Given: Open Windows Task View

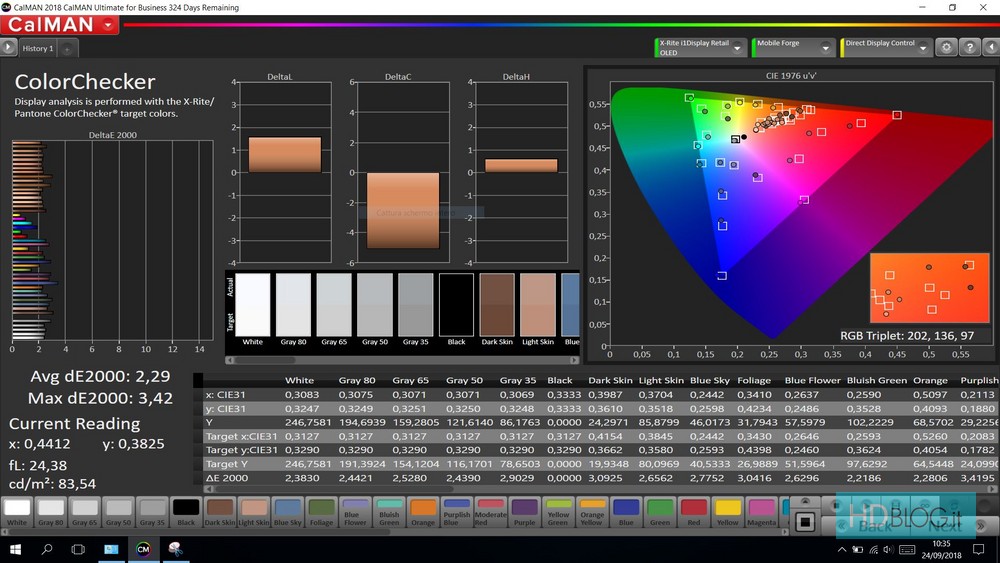Looking at the screenshot, I should click(78, 549).
